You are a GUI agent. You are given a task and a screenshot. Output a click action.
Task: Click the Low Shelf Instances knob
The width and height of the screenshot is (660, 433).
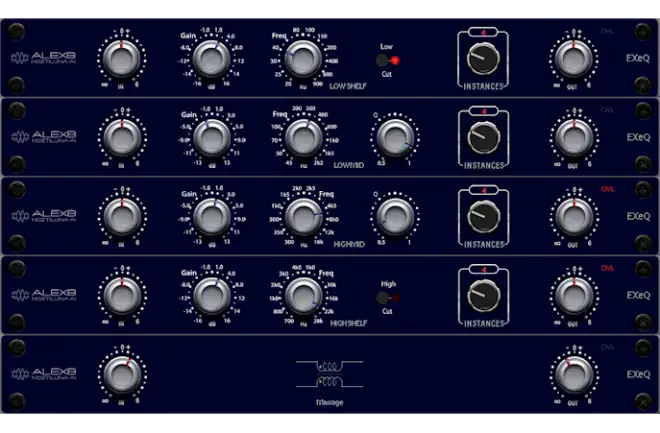tap(483, 61)
